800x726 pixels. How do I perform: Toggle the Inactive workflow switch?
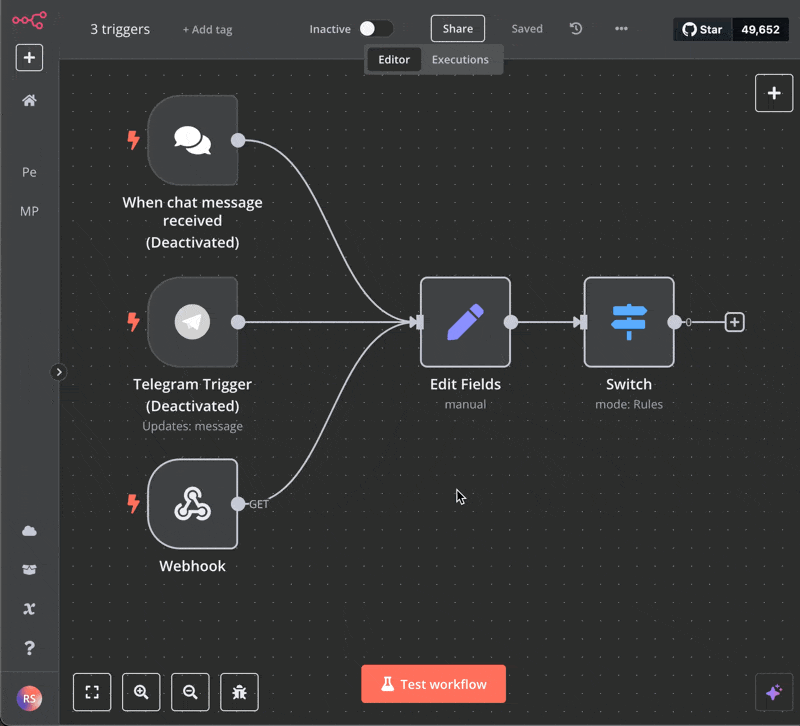coord(375,29)
